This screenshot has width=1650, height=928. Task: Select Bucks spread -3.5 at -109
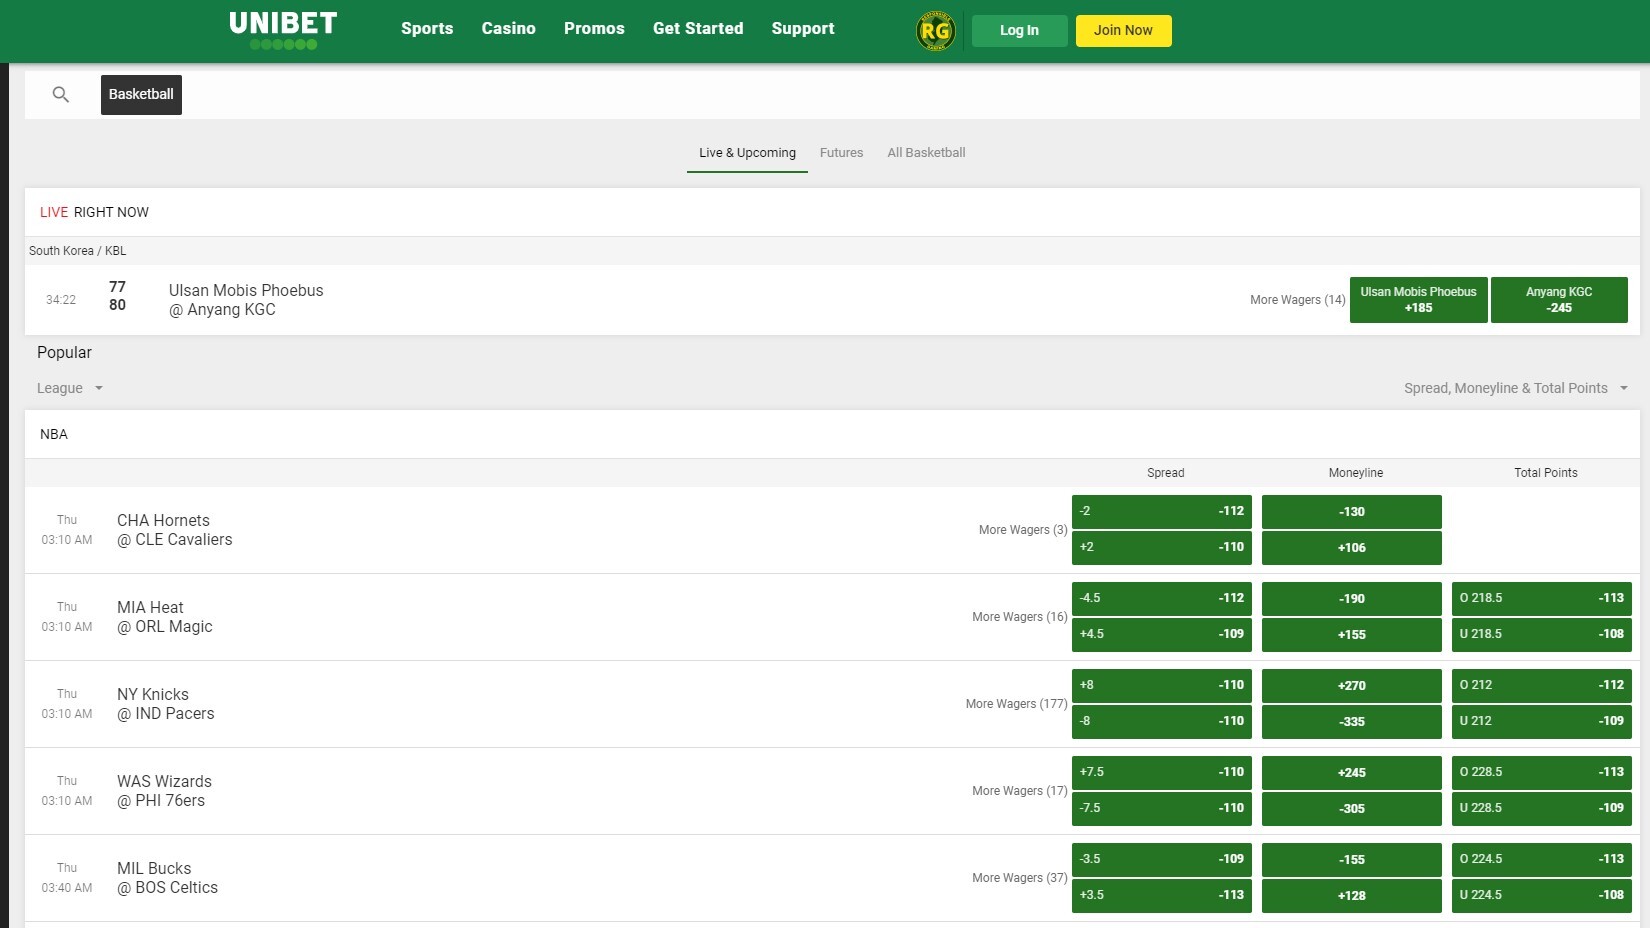pos(1162,859)
